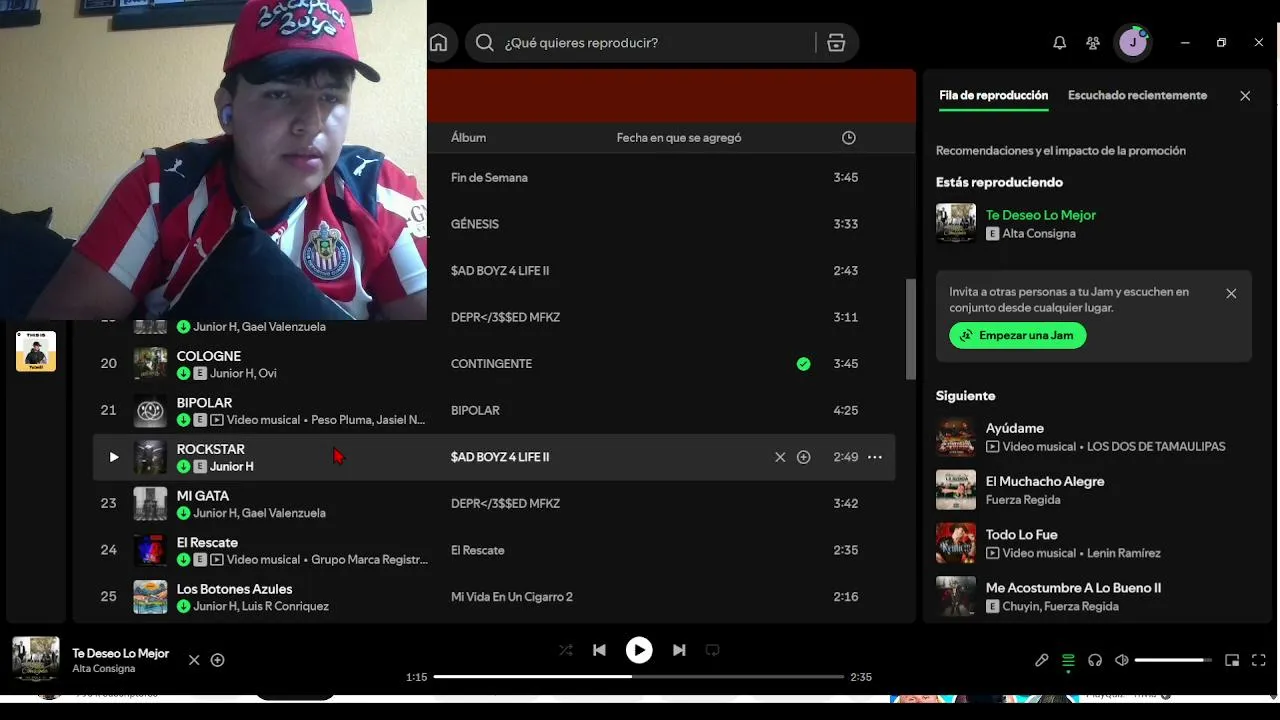Open LOS DOS DE TAMAULIPAS artist link

point(1156,447)
